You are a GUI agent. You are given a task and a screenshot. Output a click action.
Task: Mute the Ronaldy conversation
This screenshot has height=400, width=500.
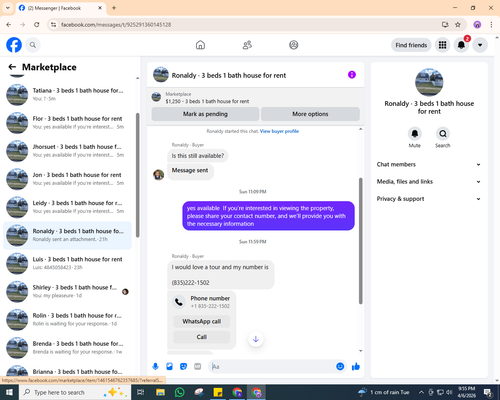pos(415,134)
